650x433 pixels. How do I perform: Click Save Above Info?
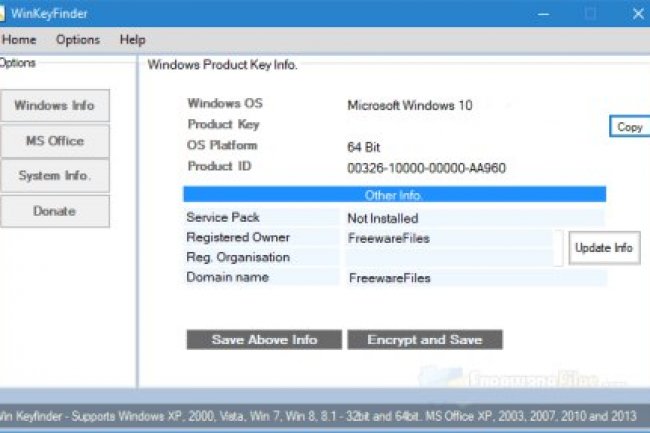coord(264,340)
